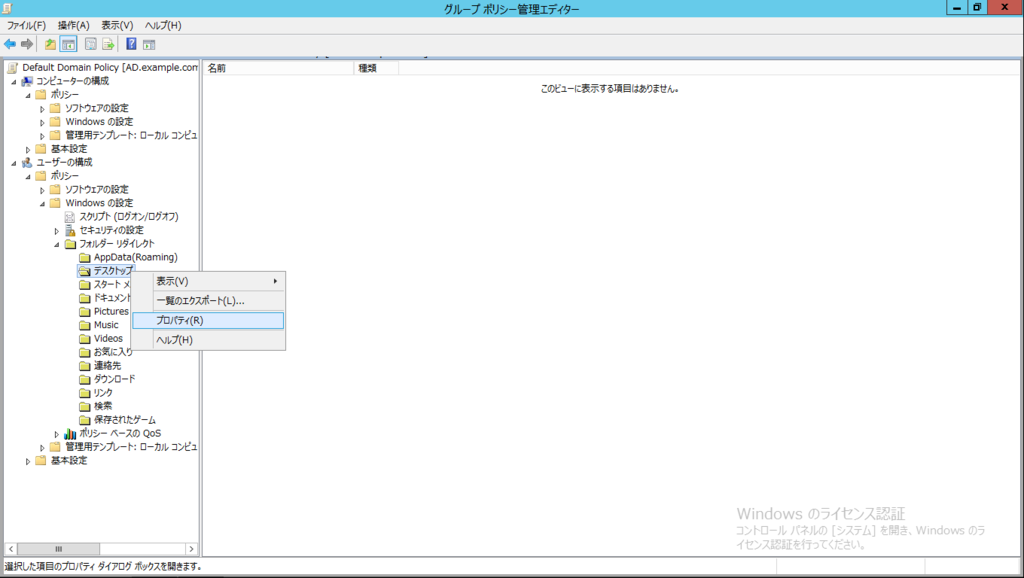Click the ダウンロード folder icon
This screenshot has width=1024, height=578.
pos(84,379)
